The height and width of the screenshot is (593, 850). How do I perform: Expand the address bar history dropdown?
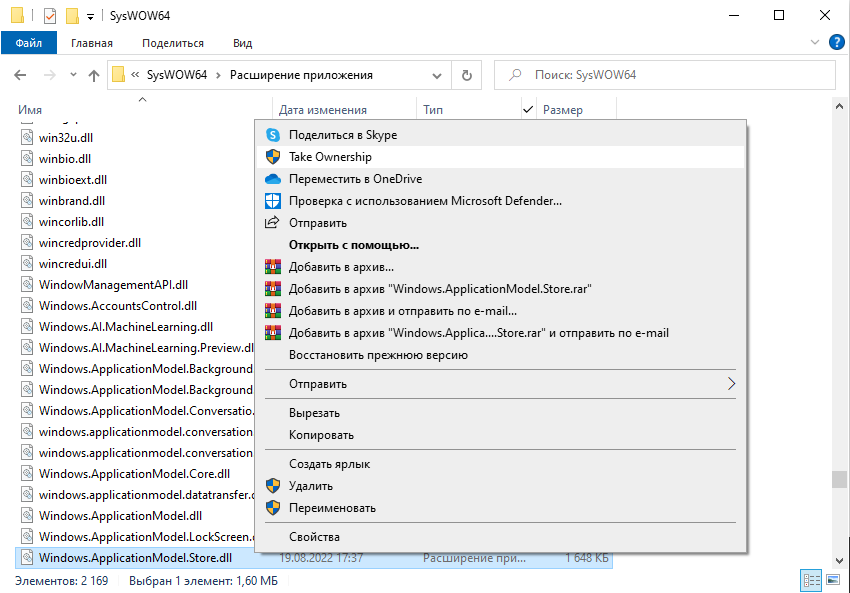coord(437,75)
